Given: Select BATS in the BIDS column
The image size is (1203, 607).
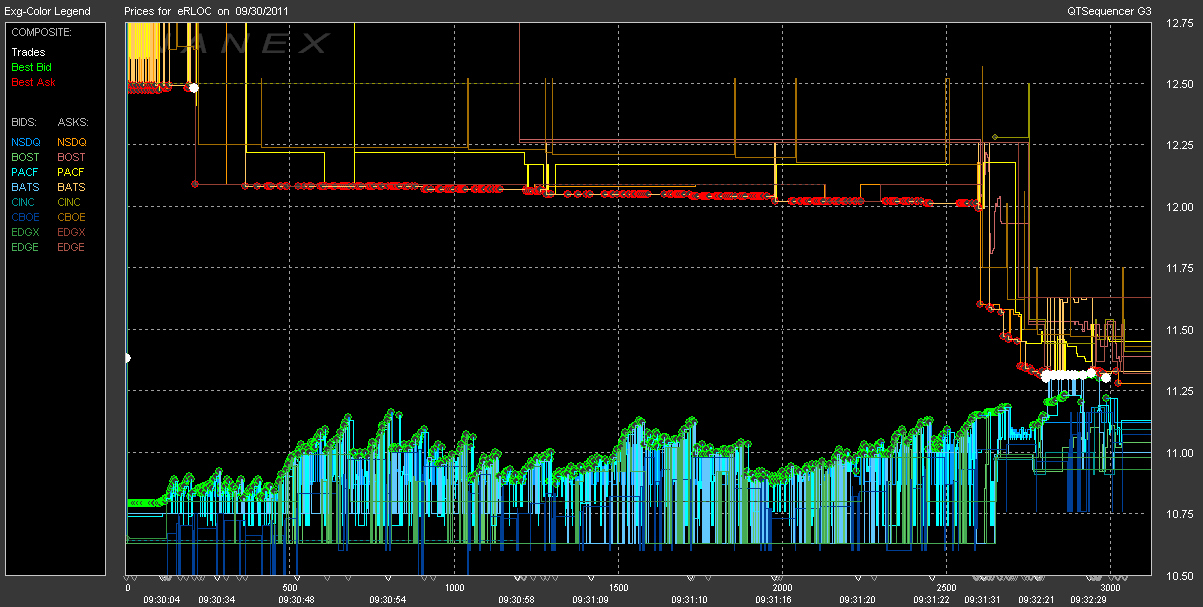Looking at the screenshot, I should point(27,187).
